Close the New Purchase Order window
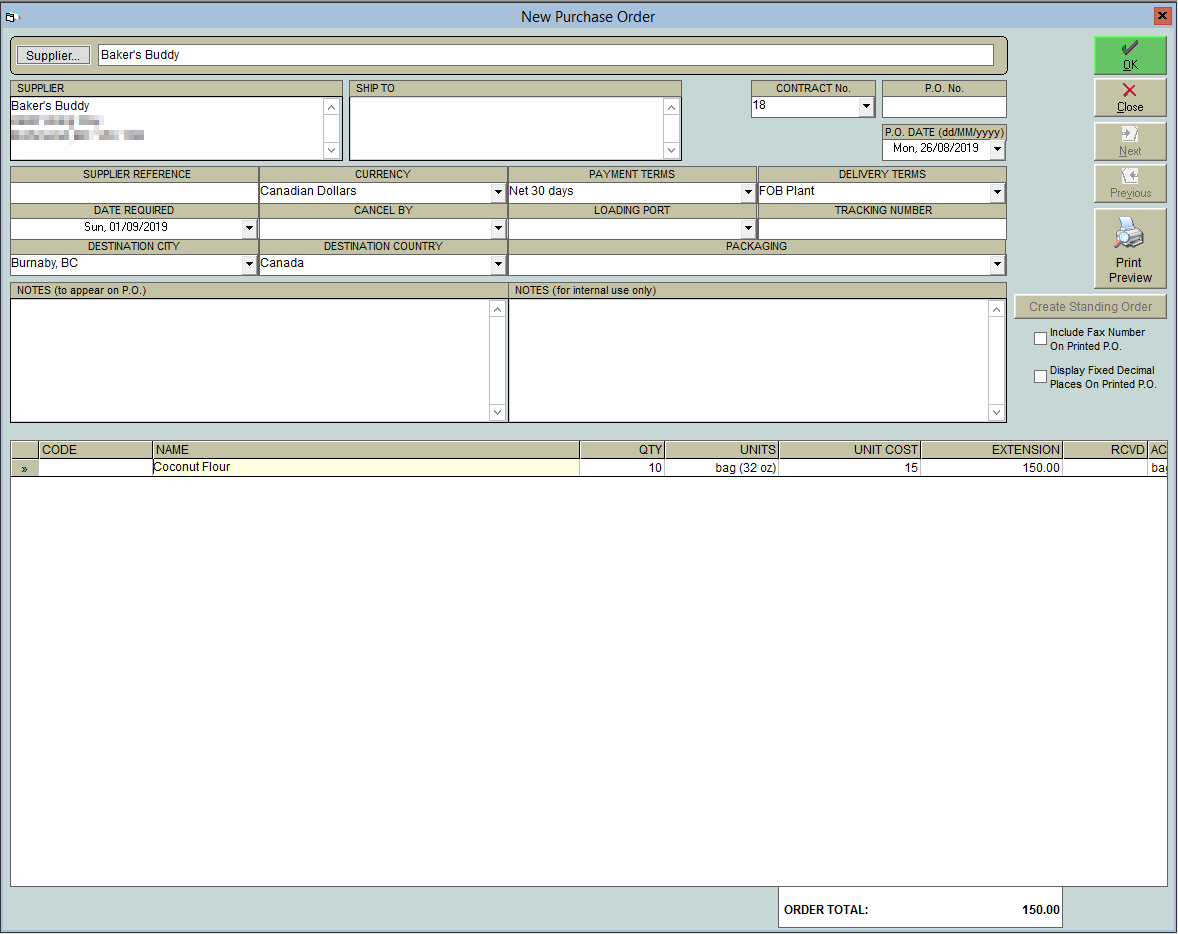The width and height of the screenshot is (1178, 934). (x=1161, y=16)
